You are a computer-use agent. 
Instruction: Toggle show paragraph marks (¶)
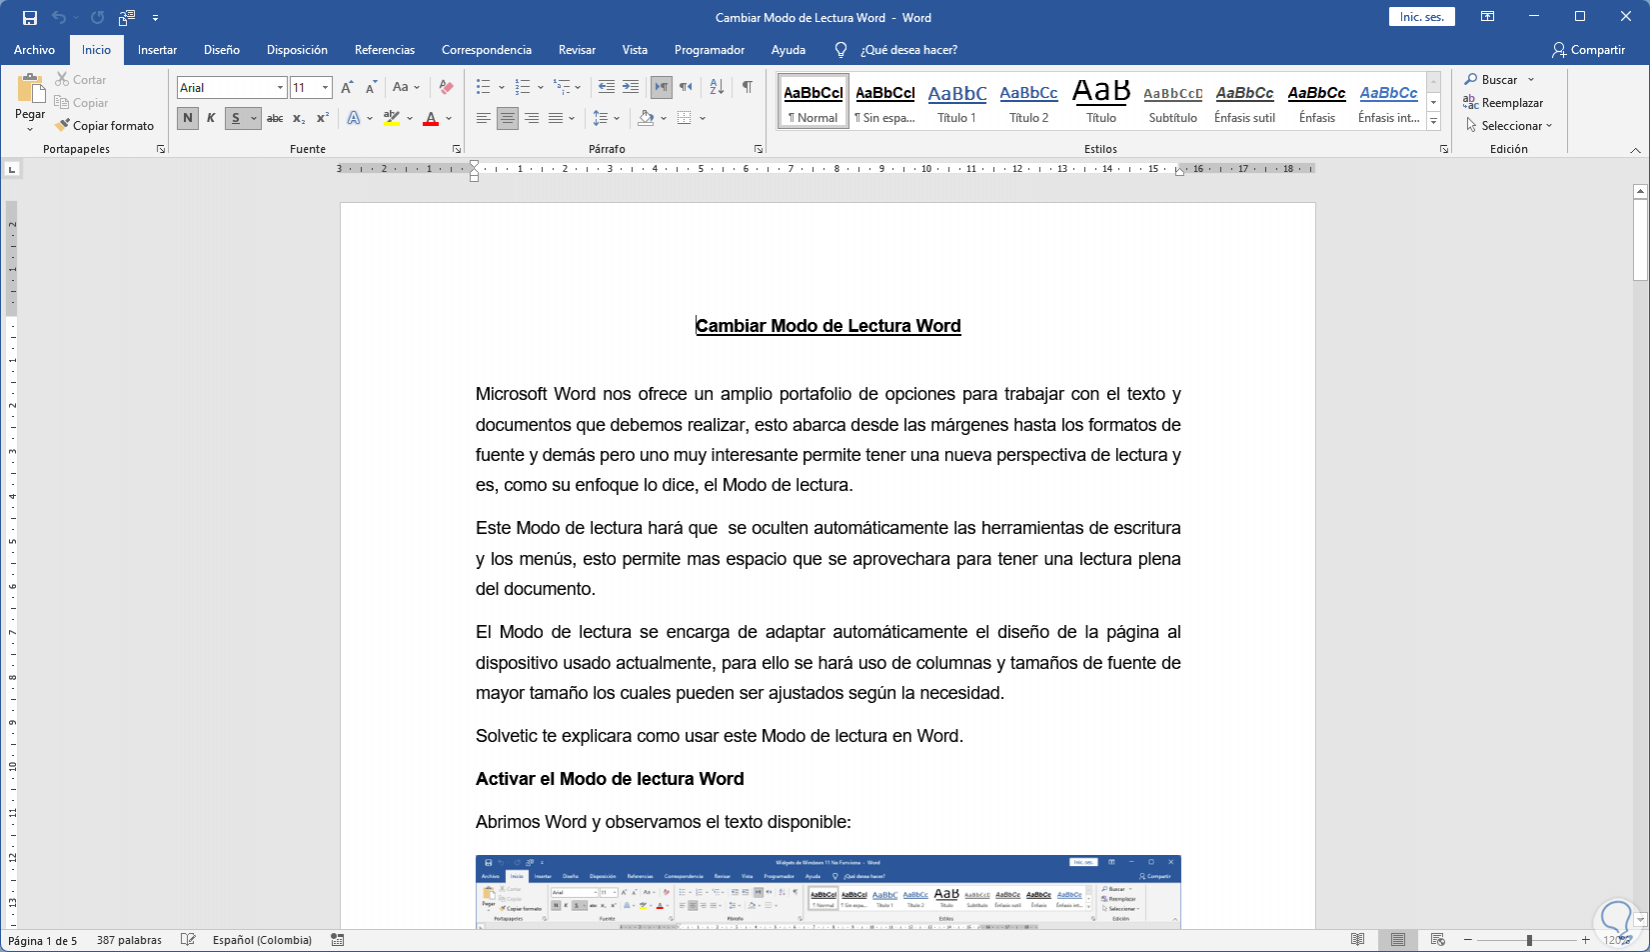(x=747, y=88)
